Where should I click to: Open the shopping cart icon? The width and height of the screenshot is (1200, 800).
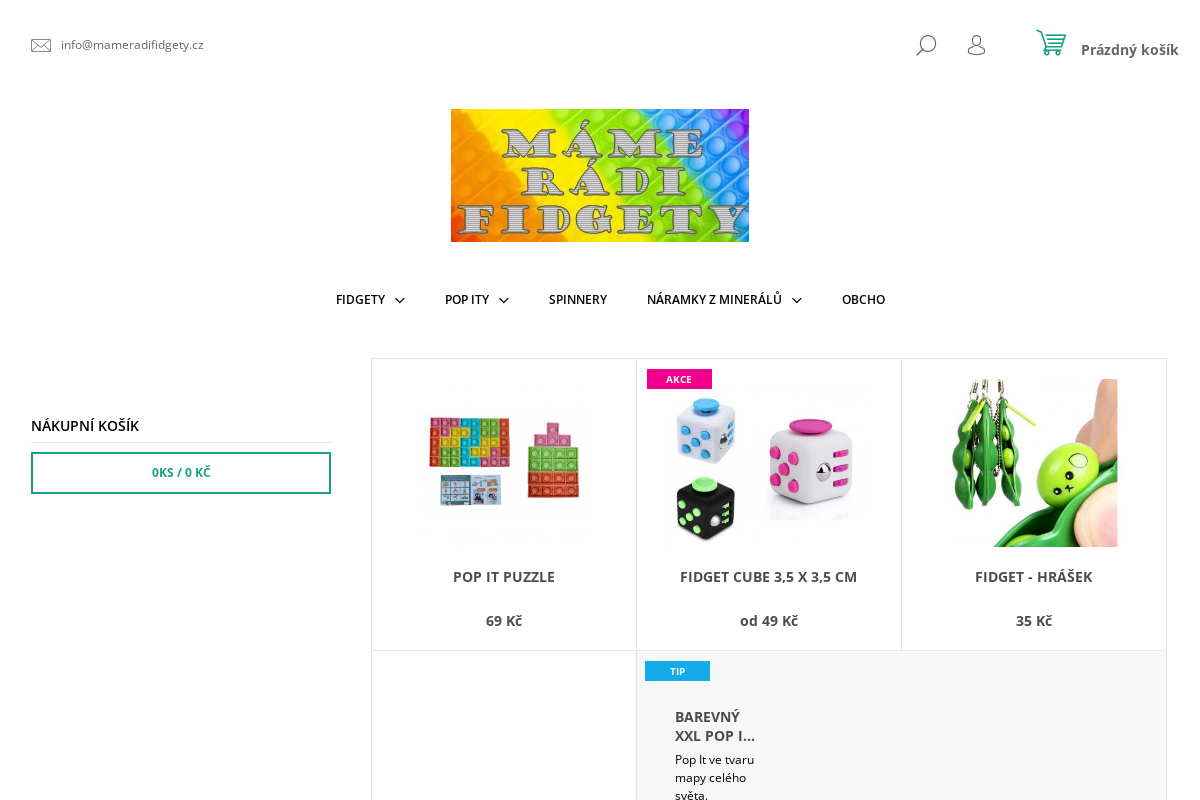pyautogui.click(x=1051, y=43)
